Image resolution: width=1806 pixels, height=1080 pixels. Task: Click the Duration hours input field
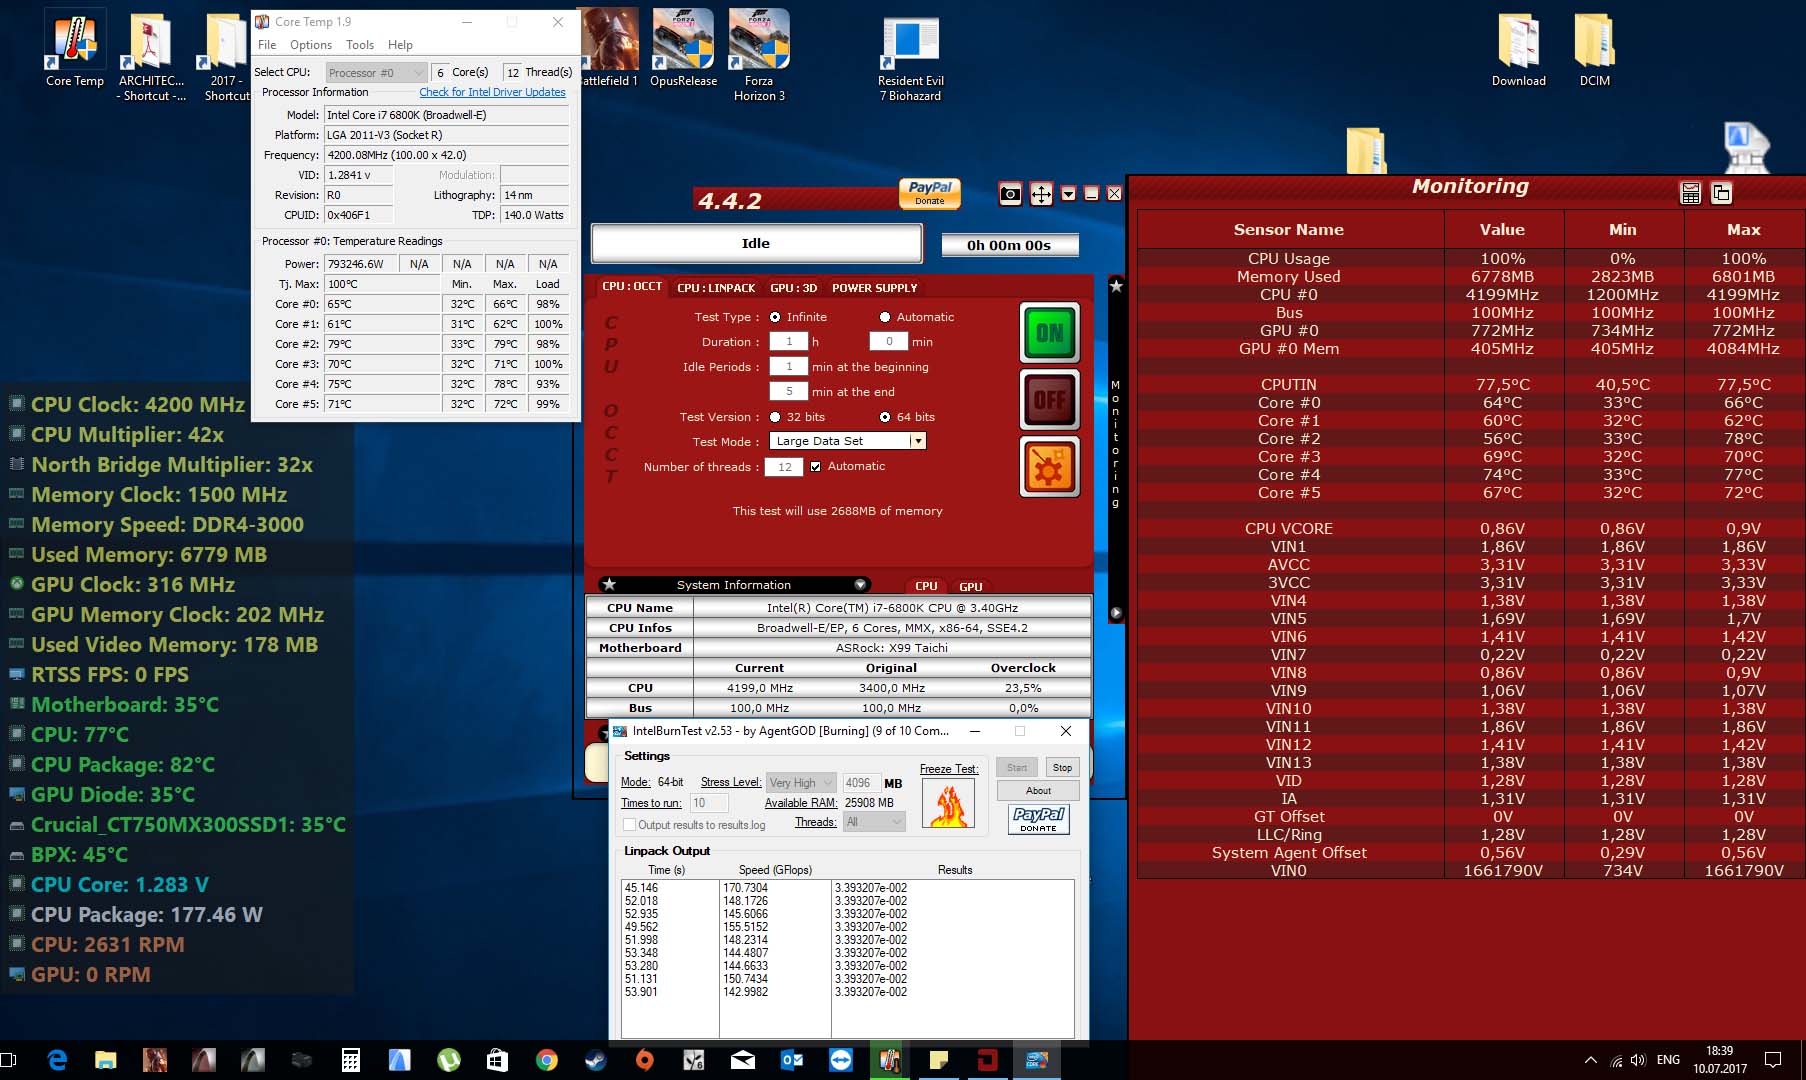[x=788, y=342]
